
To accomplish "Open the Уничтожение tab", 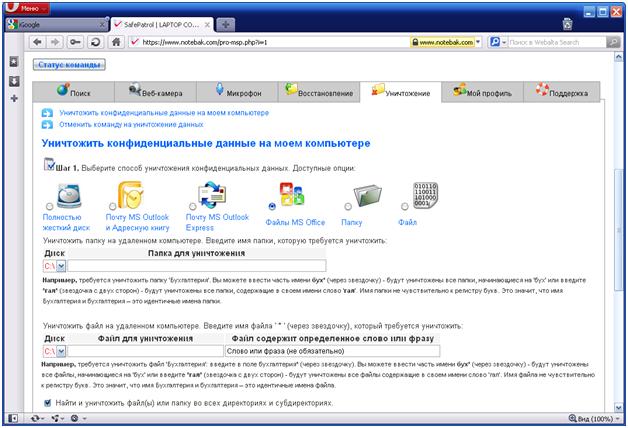I will pos(401,92).
